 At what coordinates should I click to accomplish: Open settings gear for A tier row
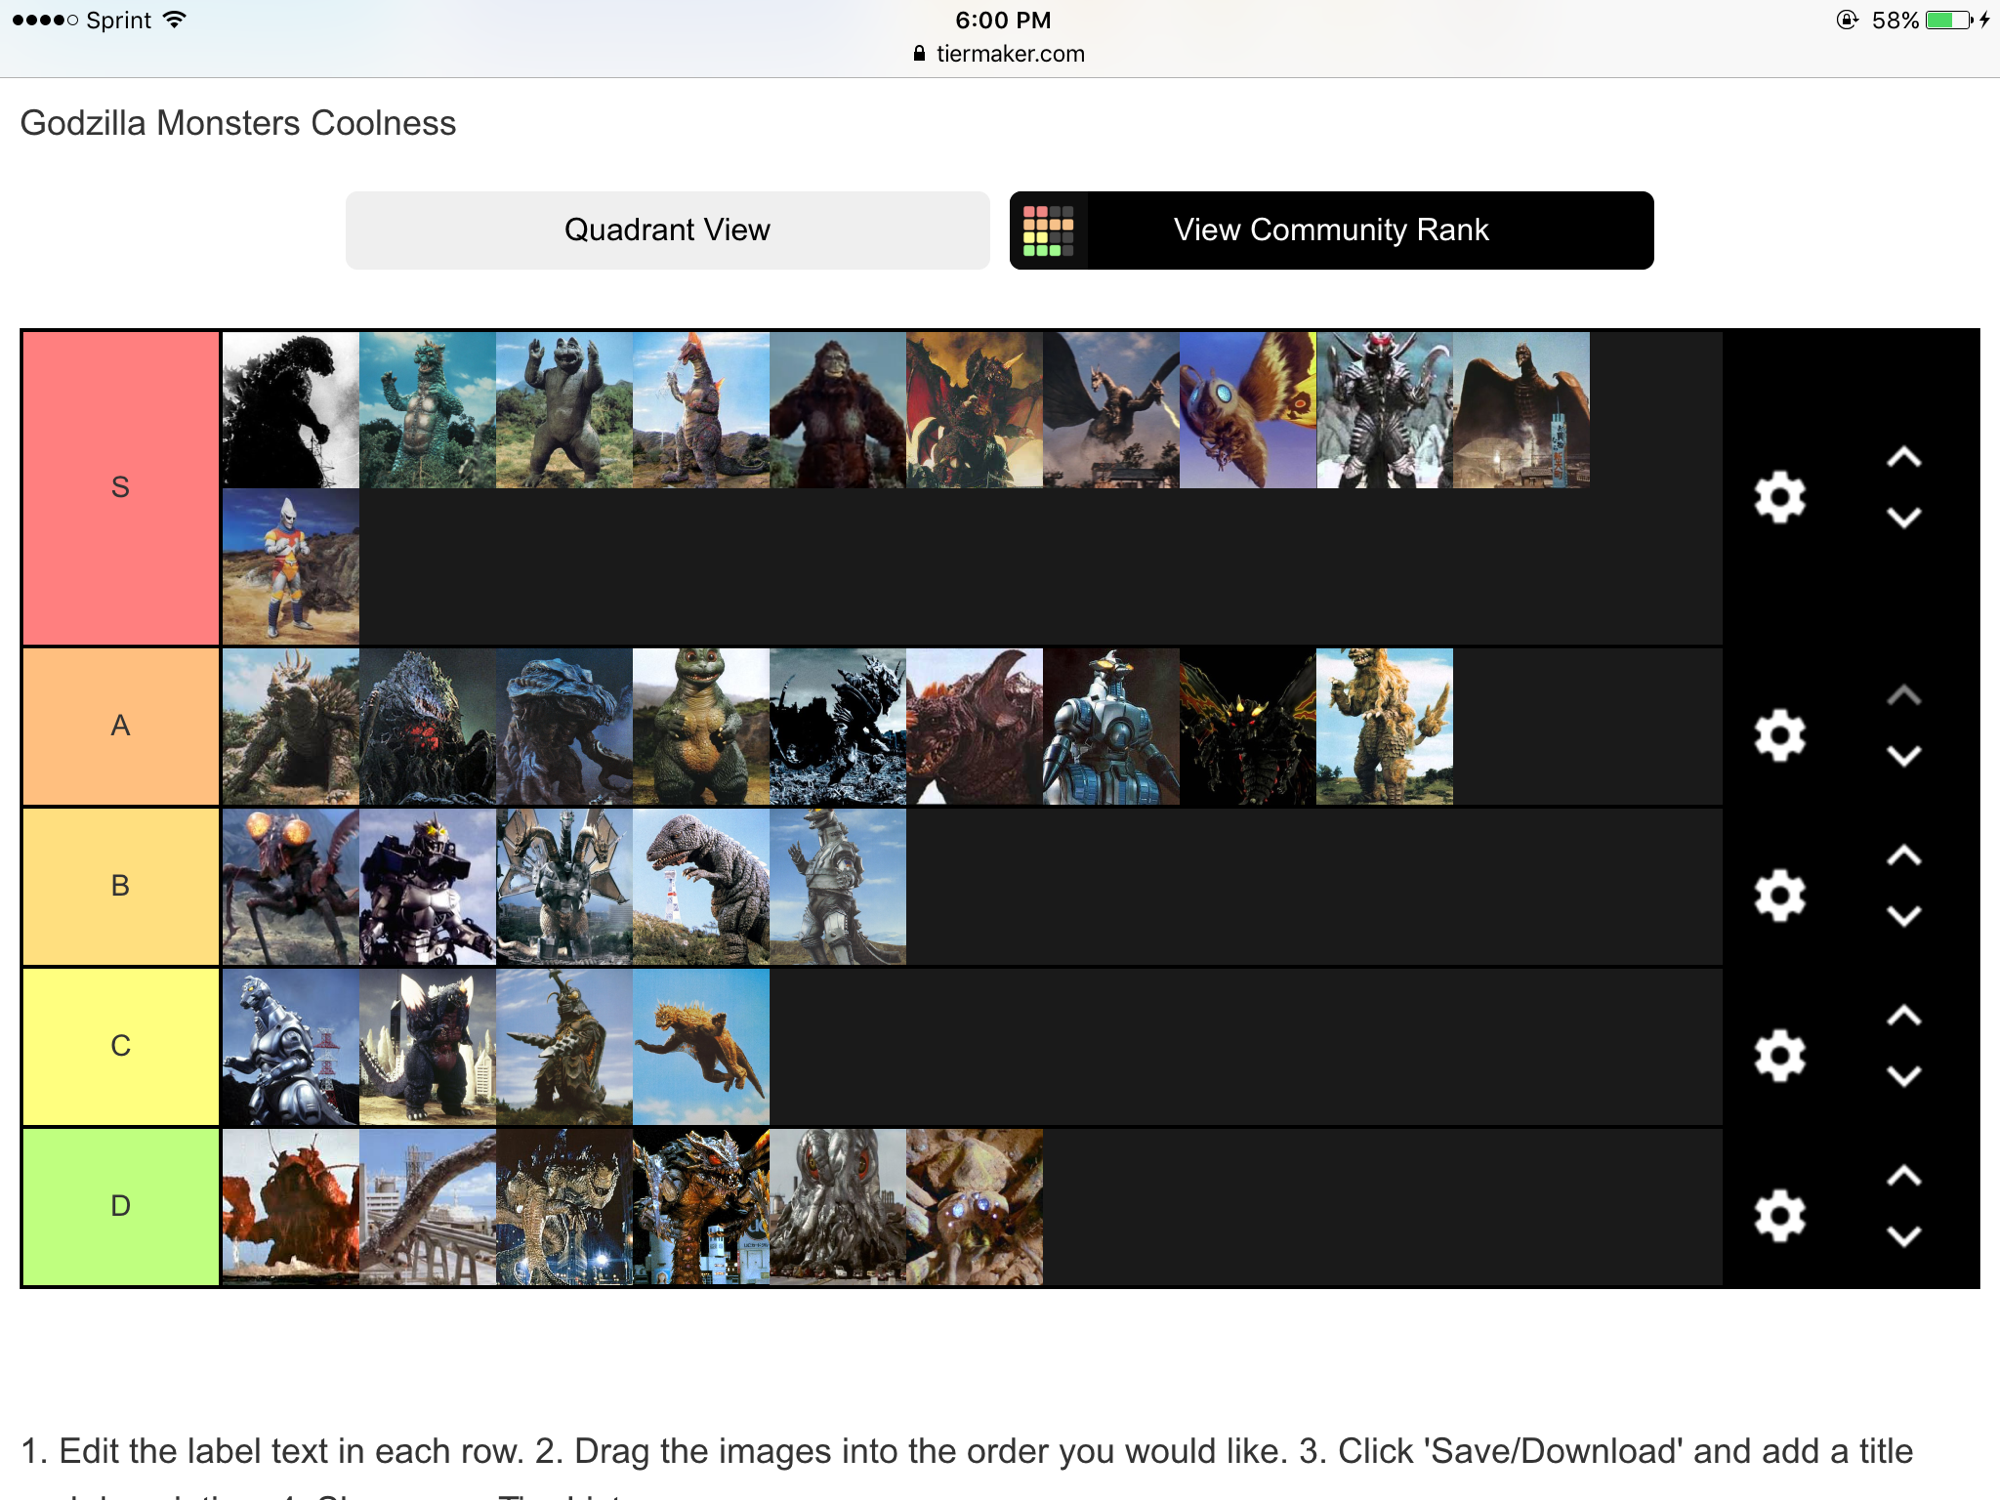tap(1780, 735)
